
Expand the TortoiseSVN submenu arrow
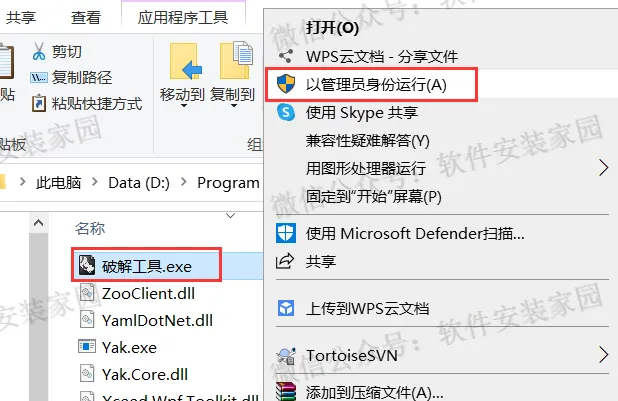click(603, 354)
